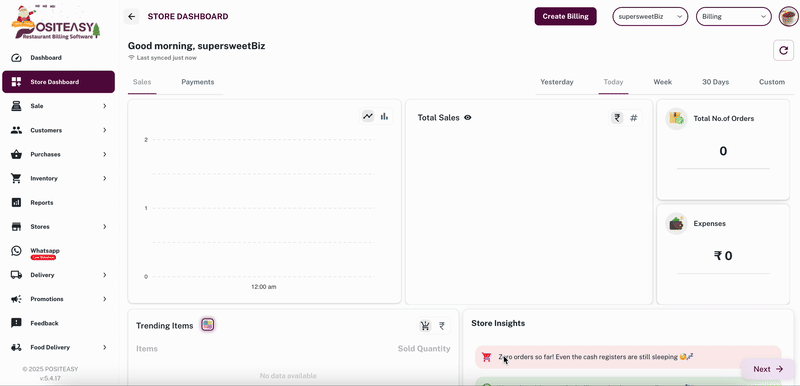The image size is (800, 386).
Task: Switch to the Sales tab
Action: point(142,82)
